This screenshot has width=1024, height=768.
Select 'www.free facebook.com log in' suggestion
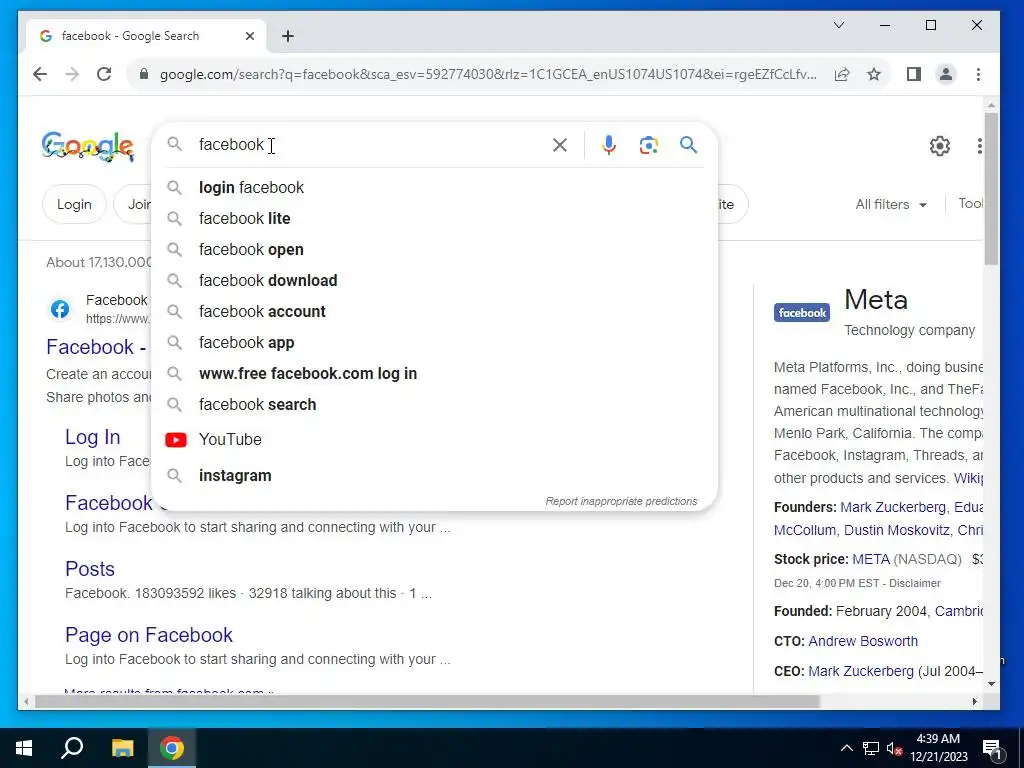pyautogui.click(x=434, y=374)
